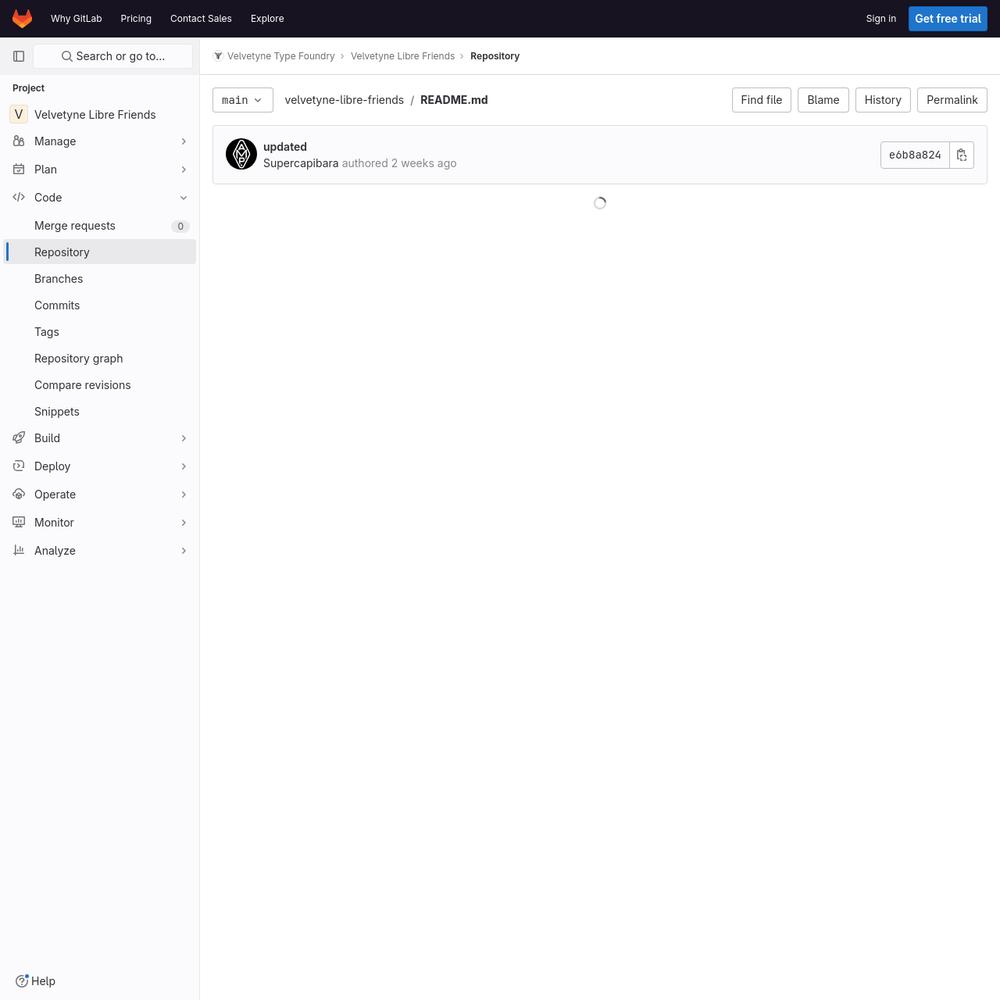This screenshot has height=1000, width=1000.
Task: Open Velvetyne Type Foundry breadcrumb
Action: [281, 56]
